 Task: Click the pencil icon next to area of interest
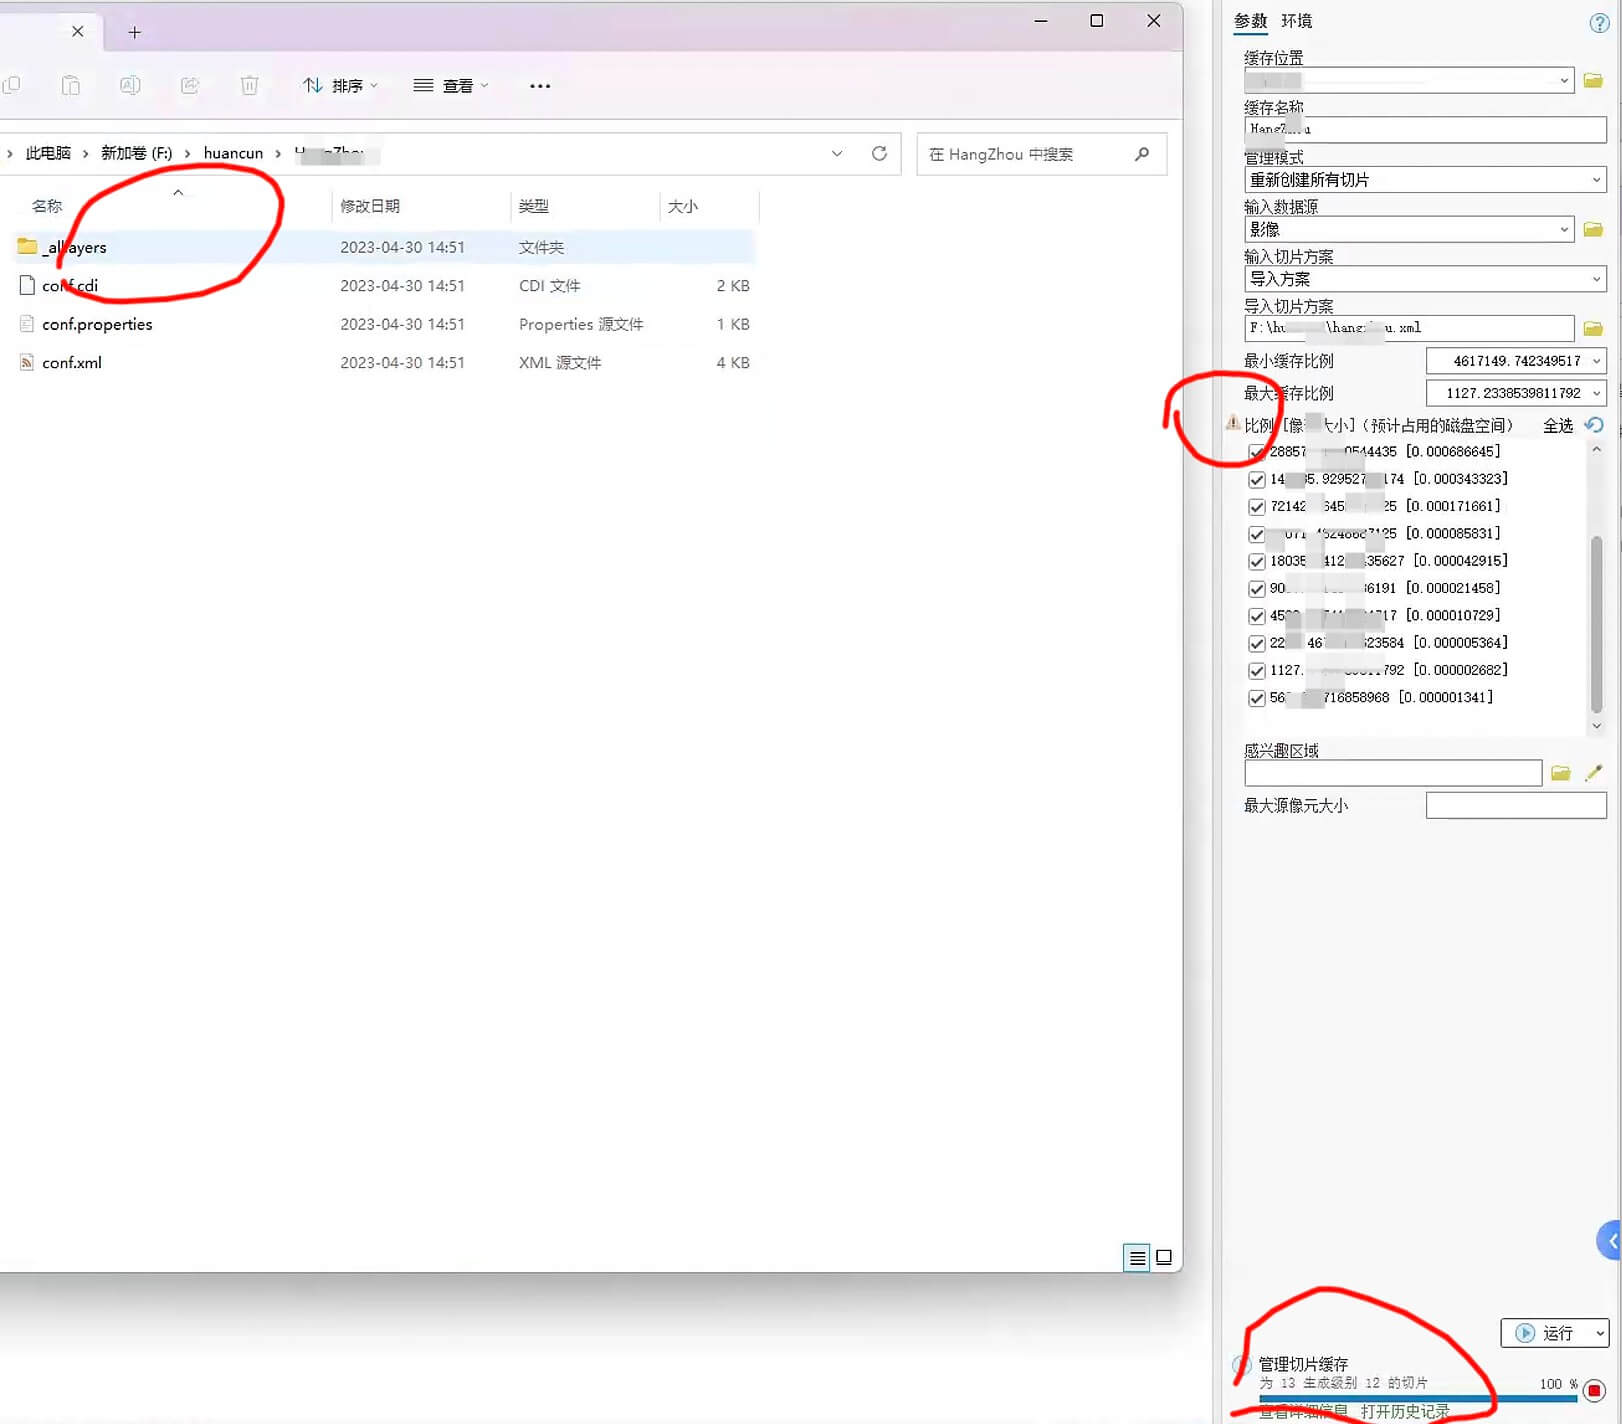point(1594,773)
